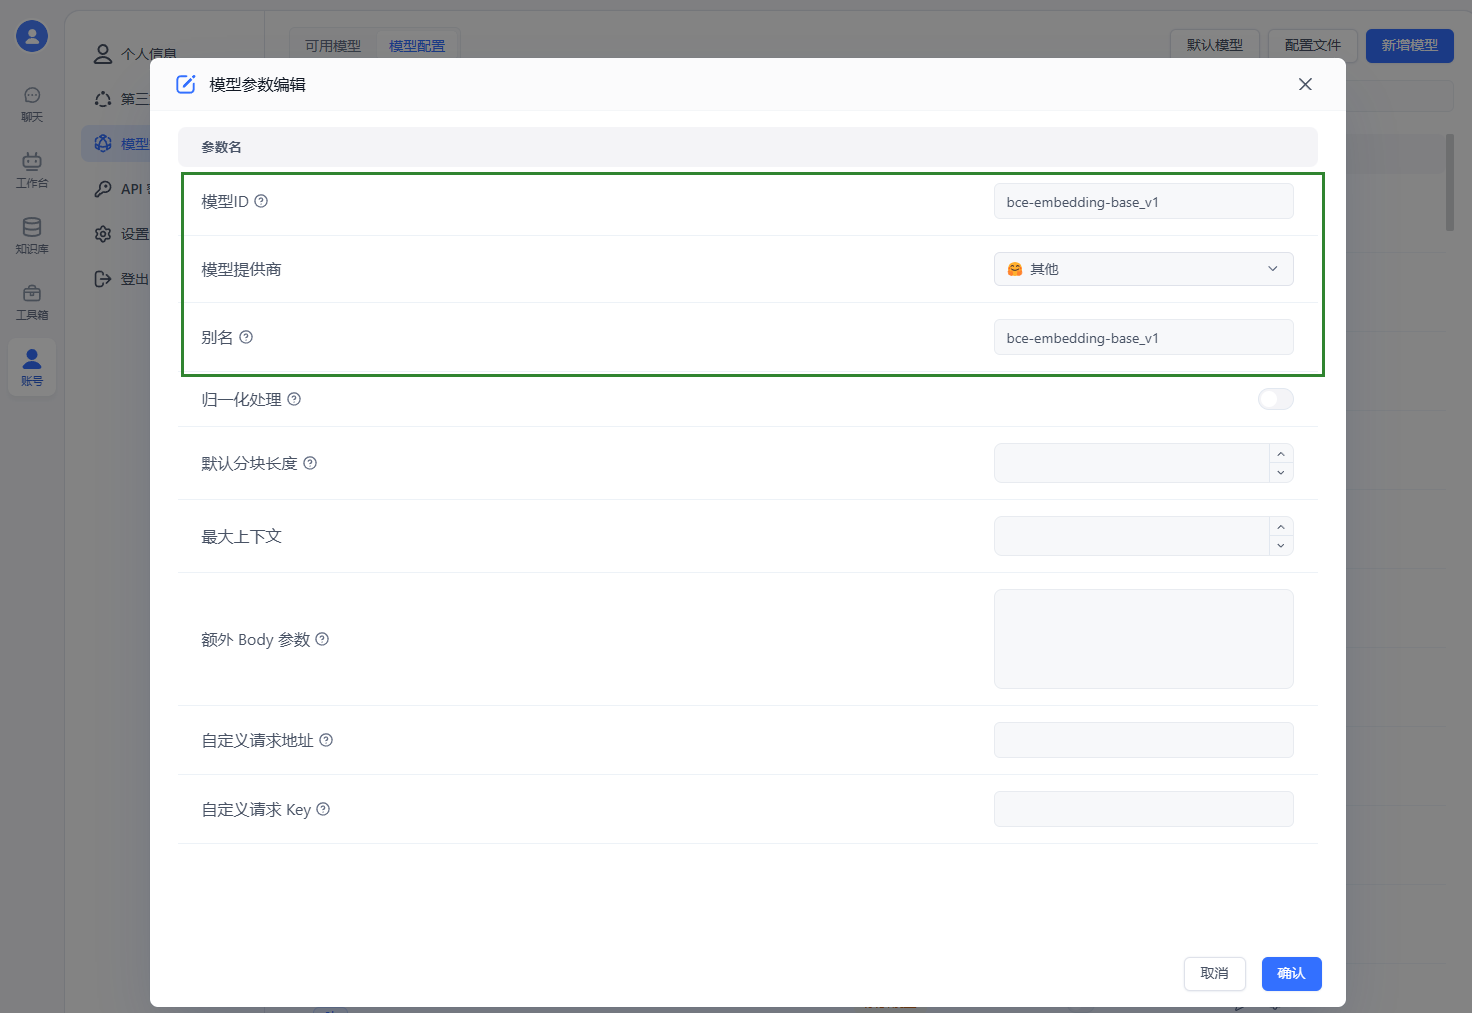Click the 别名 input field
Viewport: 1472px width, 1013px height.
1144,337
